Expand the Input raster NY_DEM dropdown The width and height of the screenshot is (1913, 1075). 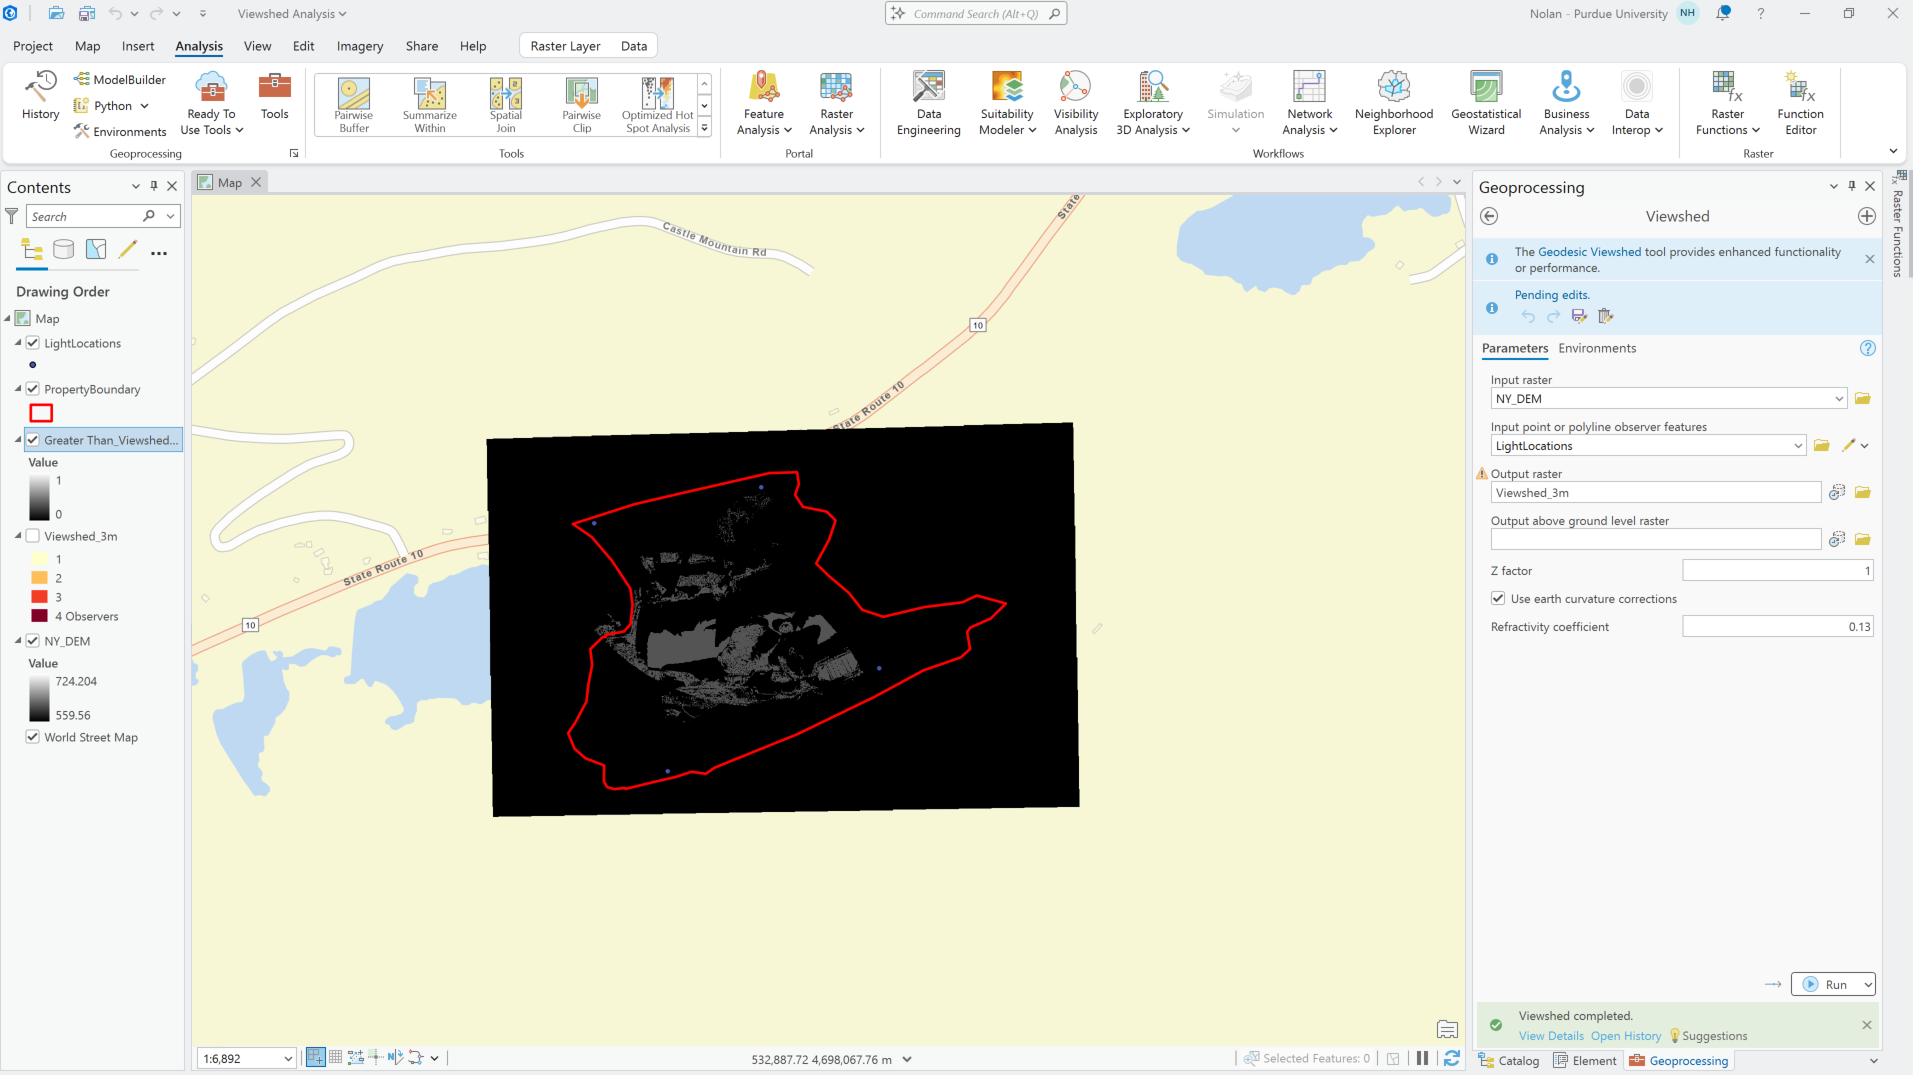pos(1838,398)
